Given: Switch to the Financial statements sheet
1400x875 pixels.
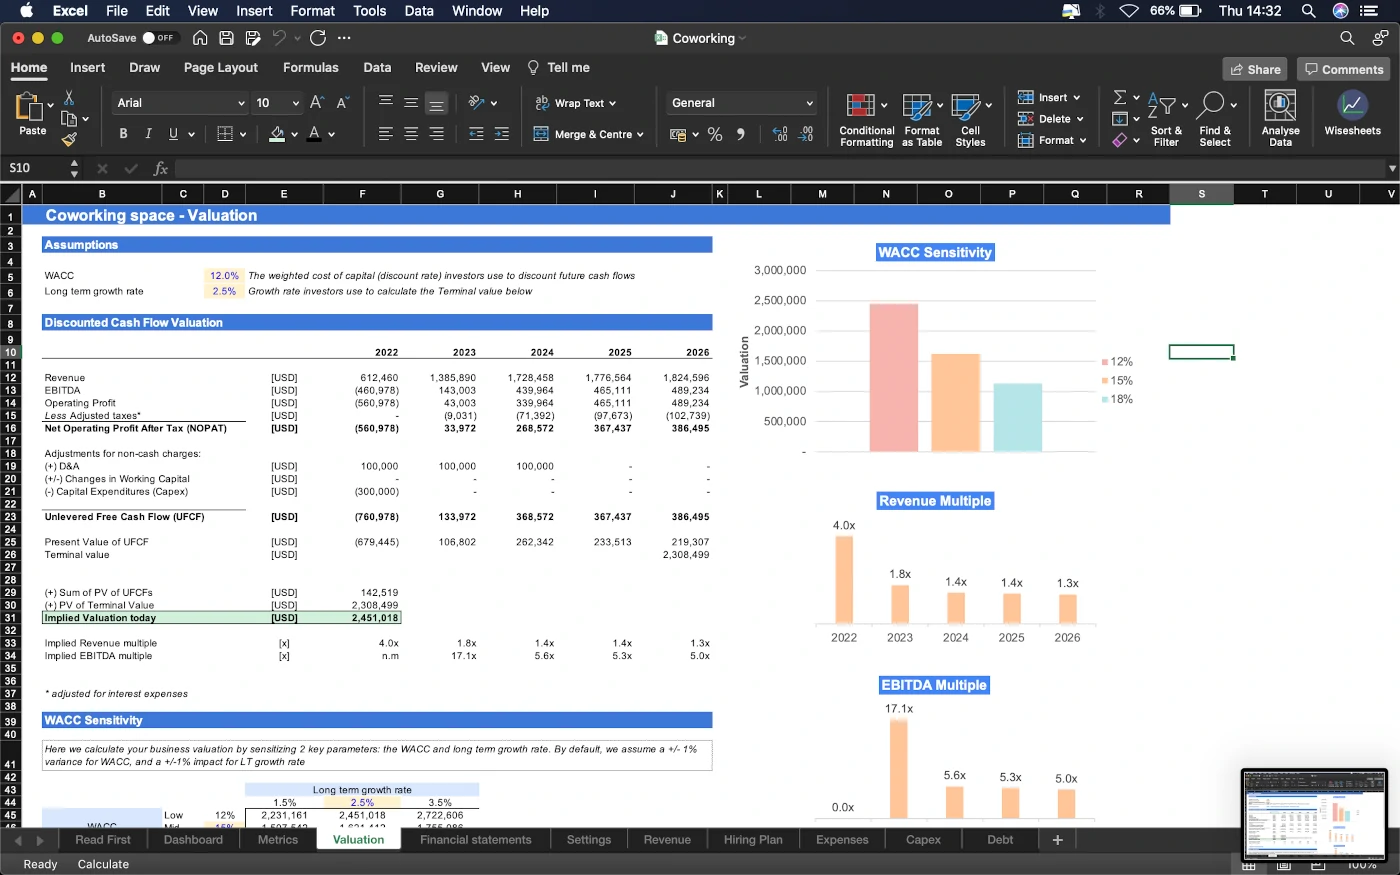Looking at the screenshot, I should coord(476,840).
